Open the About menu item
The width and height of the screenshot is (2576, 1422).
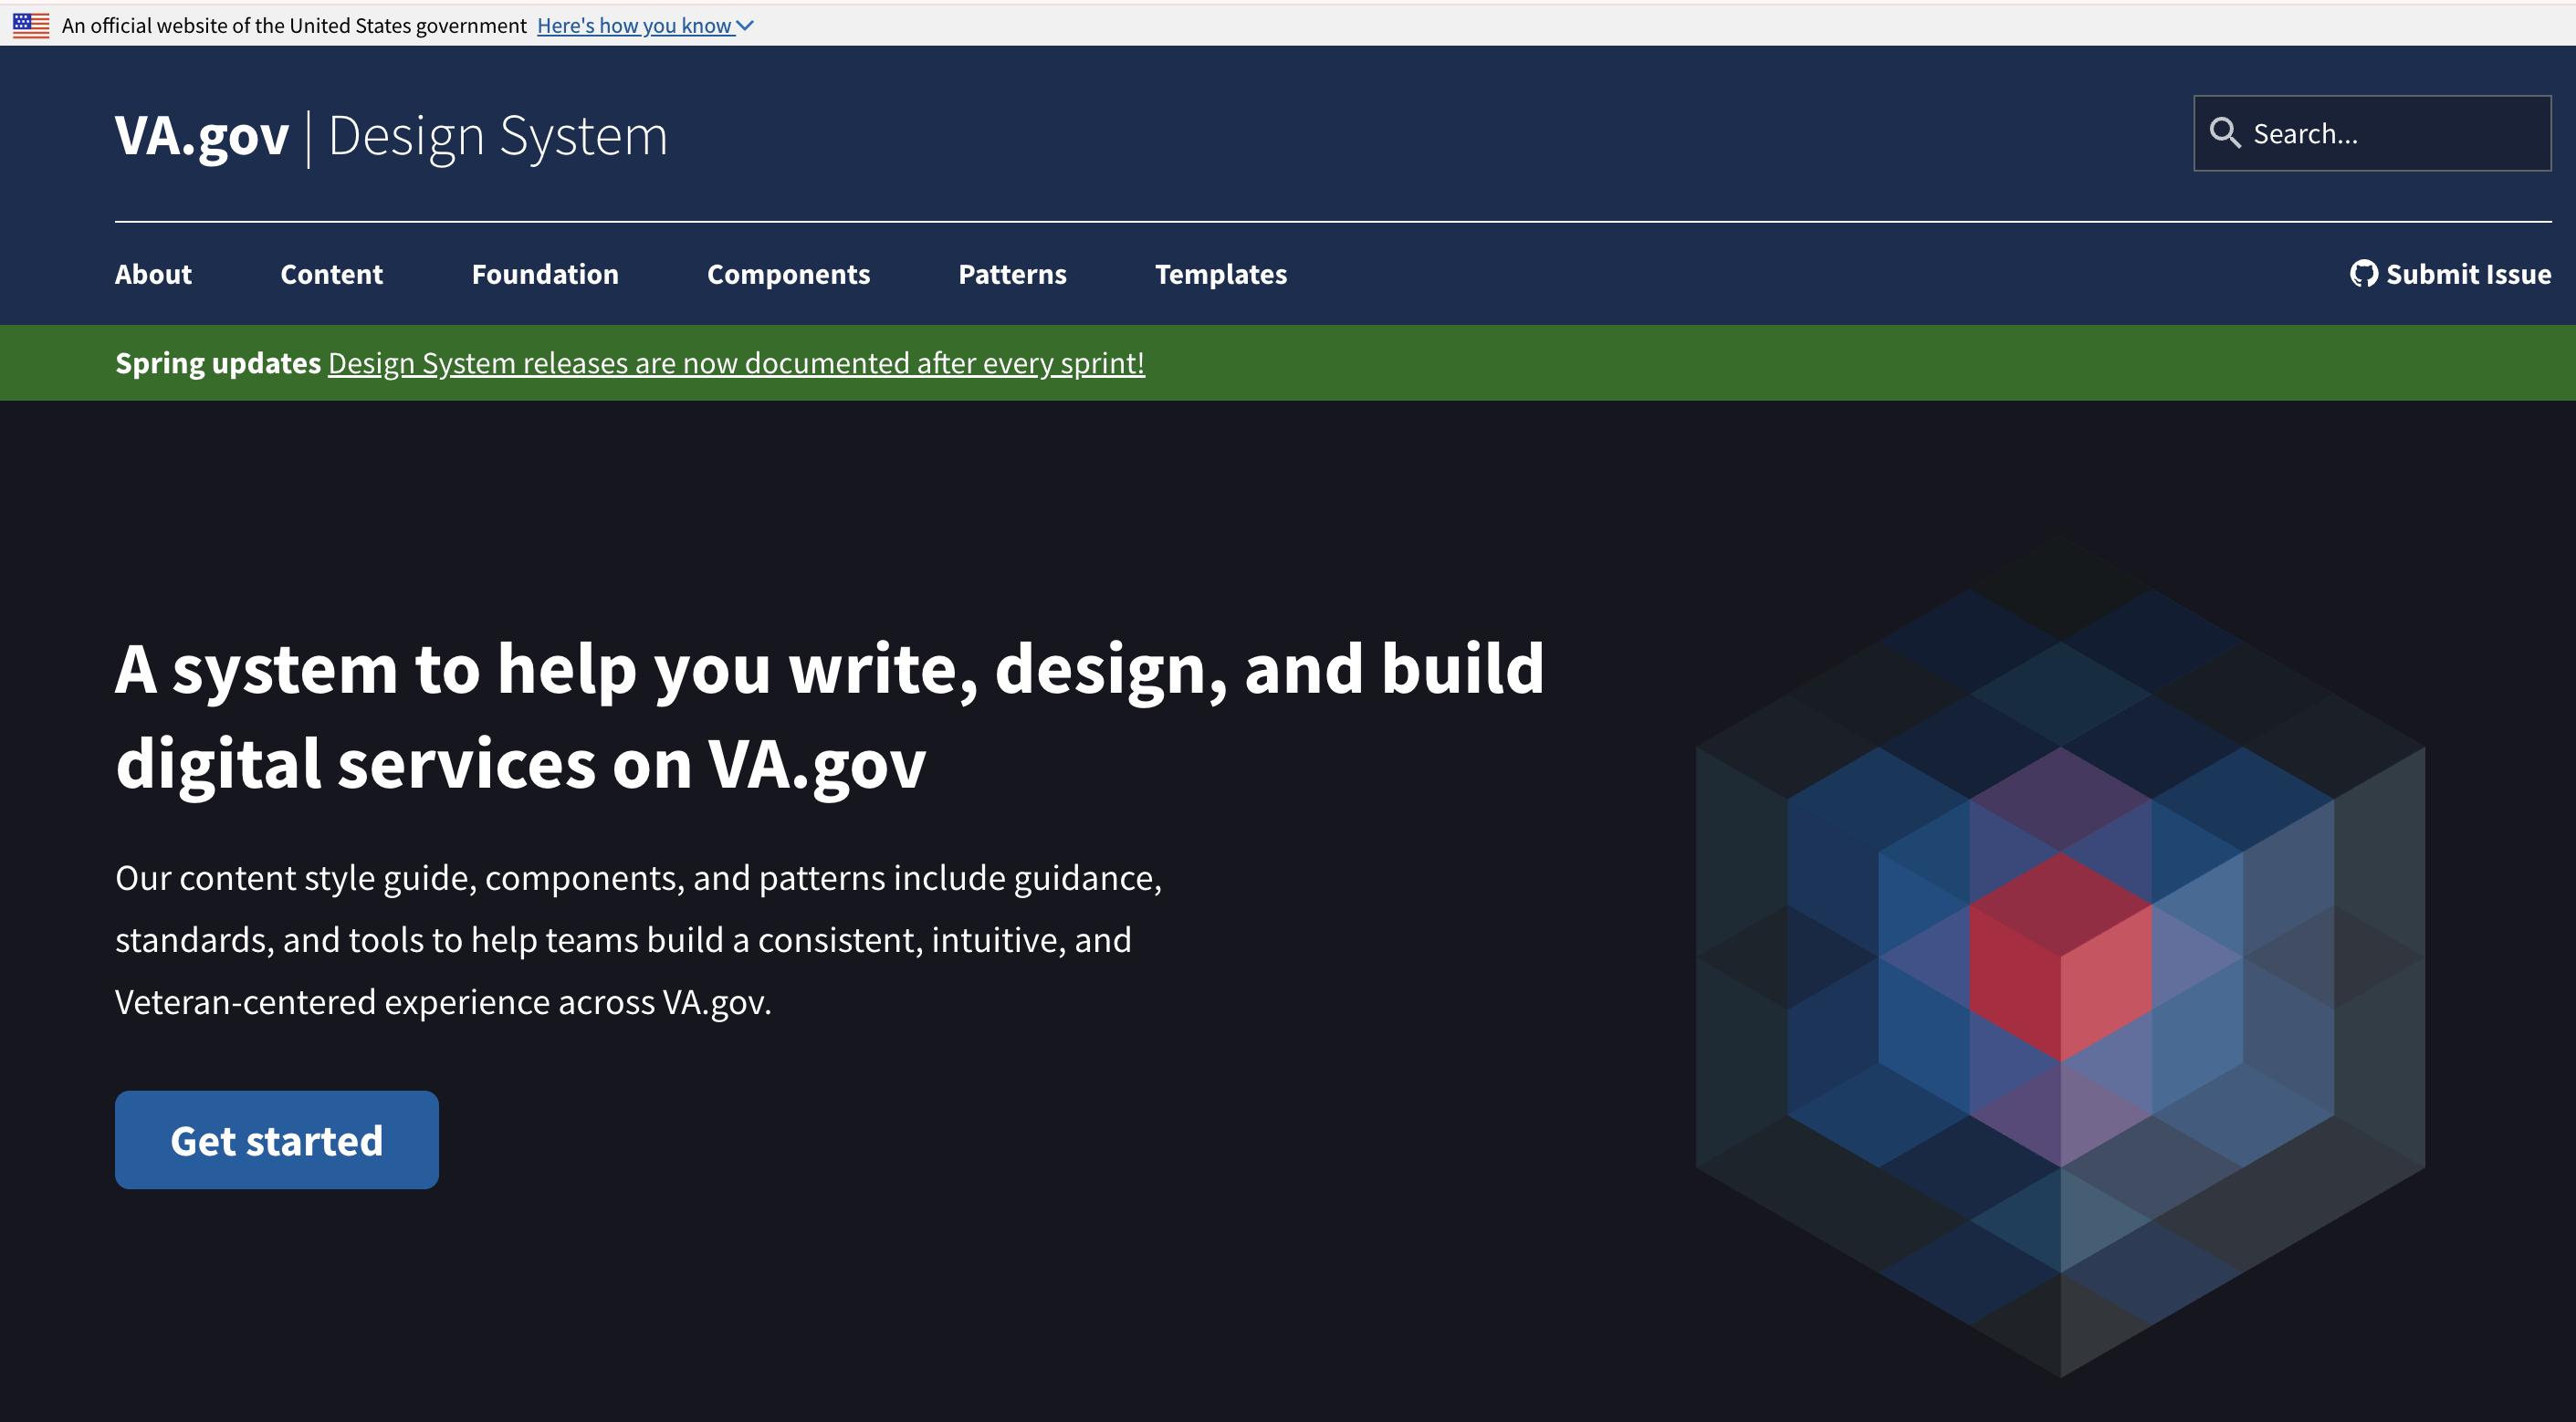[x=153, y=274]
